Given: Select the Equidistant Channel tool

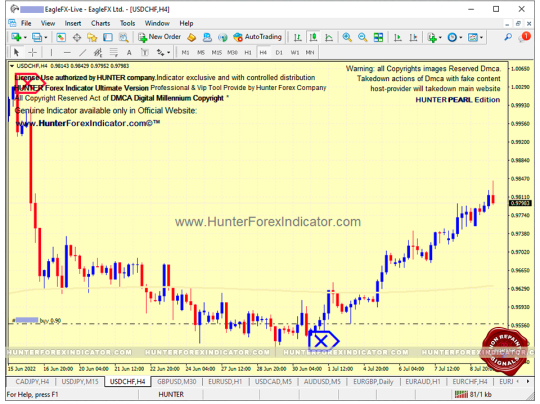Looking at the screenshot, I should [98, 52].
